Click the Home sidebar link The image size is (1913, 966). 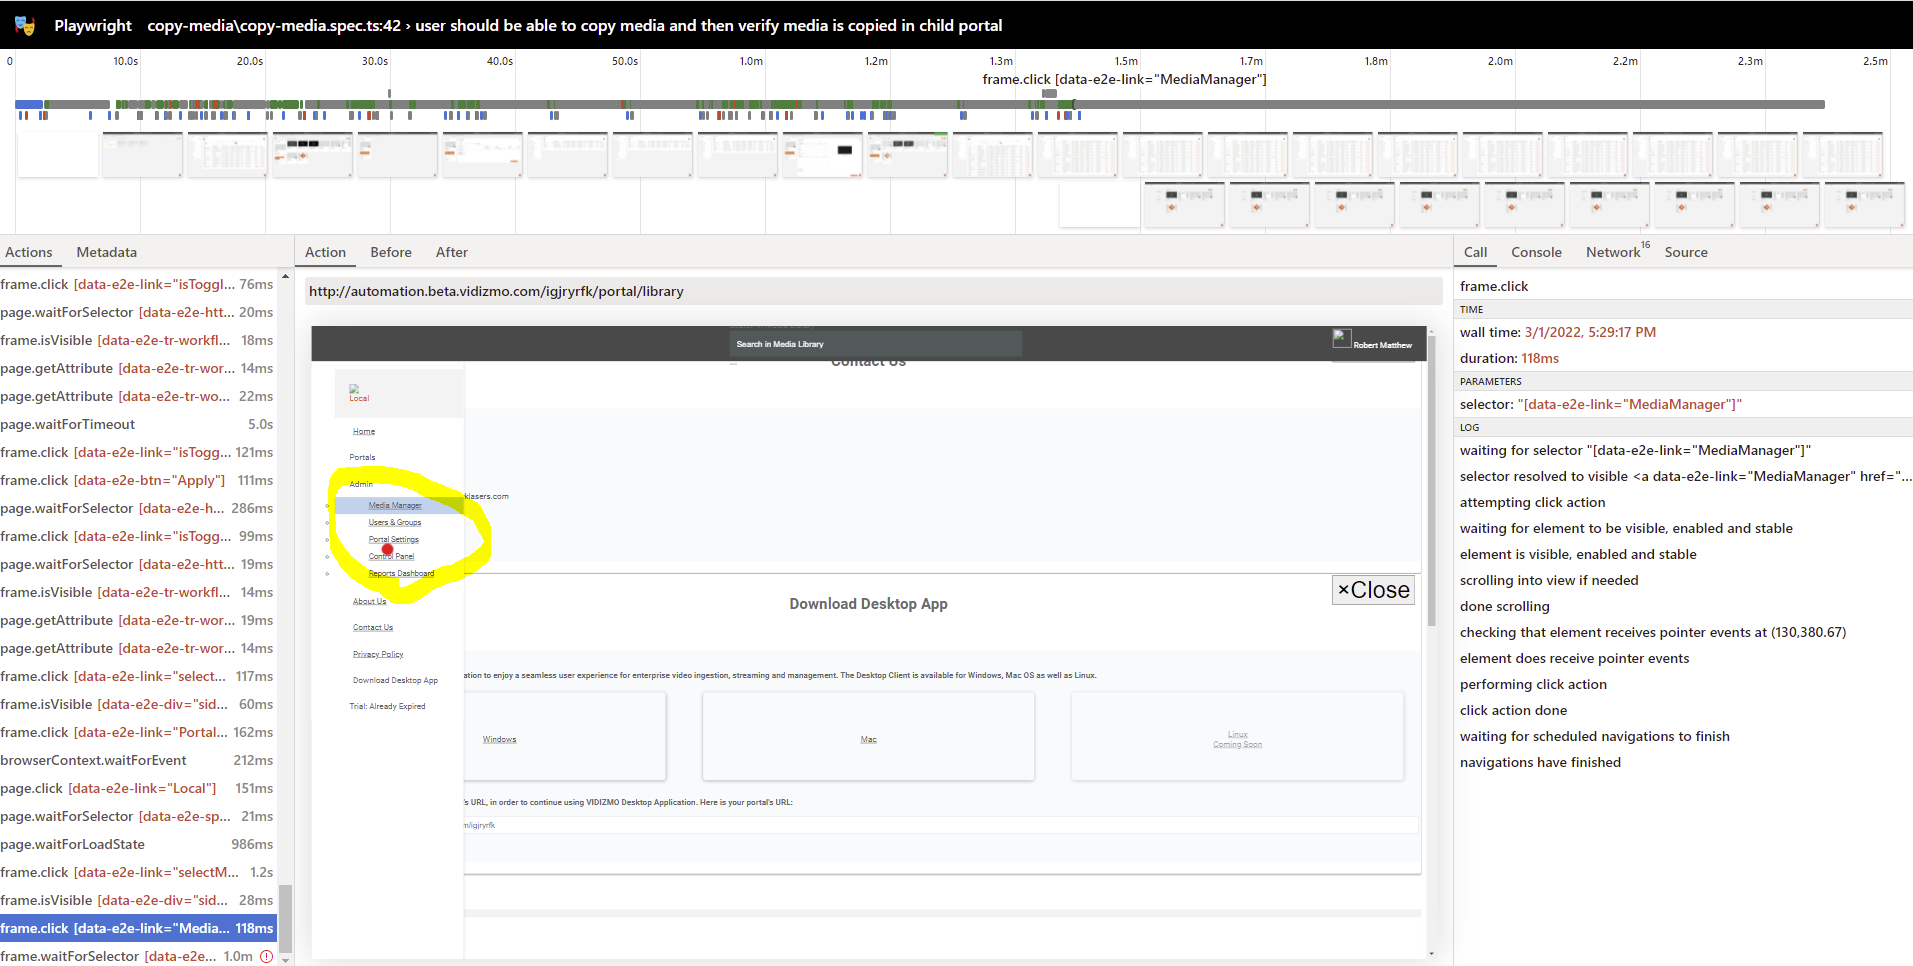click(x=364, y=431)
